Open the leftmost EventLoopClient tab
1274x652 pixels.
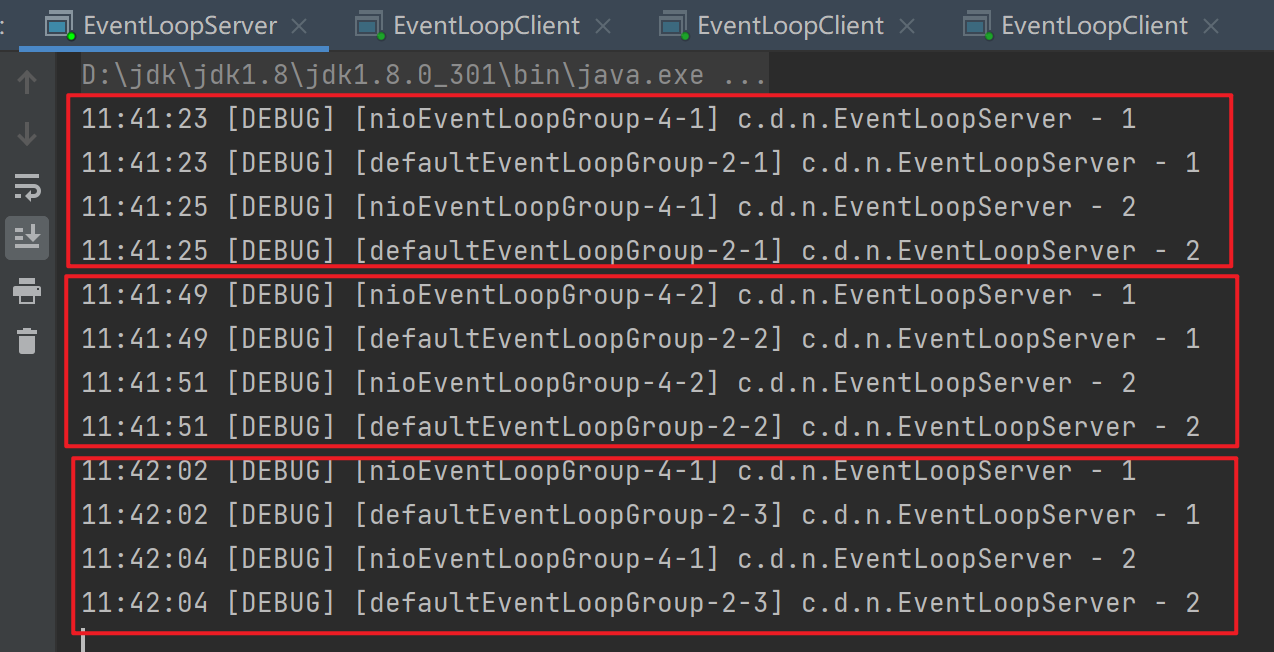[x=486, y=25]
